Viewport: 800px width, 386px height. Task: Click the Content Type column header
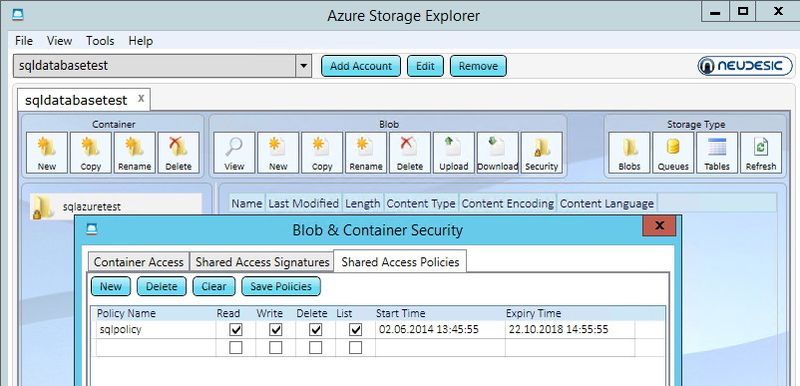click(421, 203)
